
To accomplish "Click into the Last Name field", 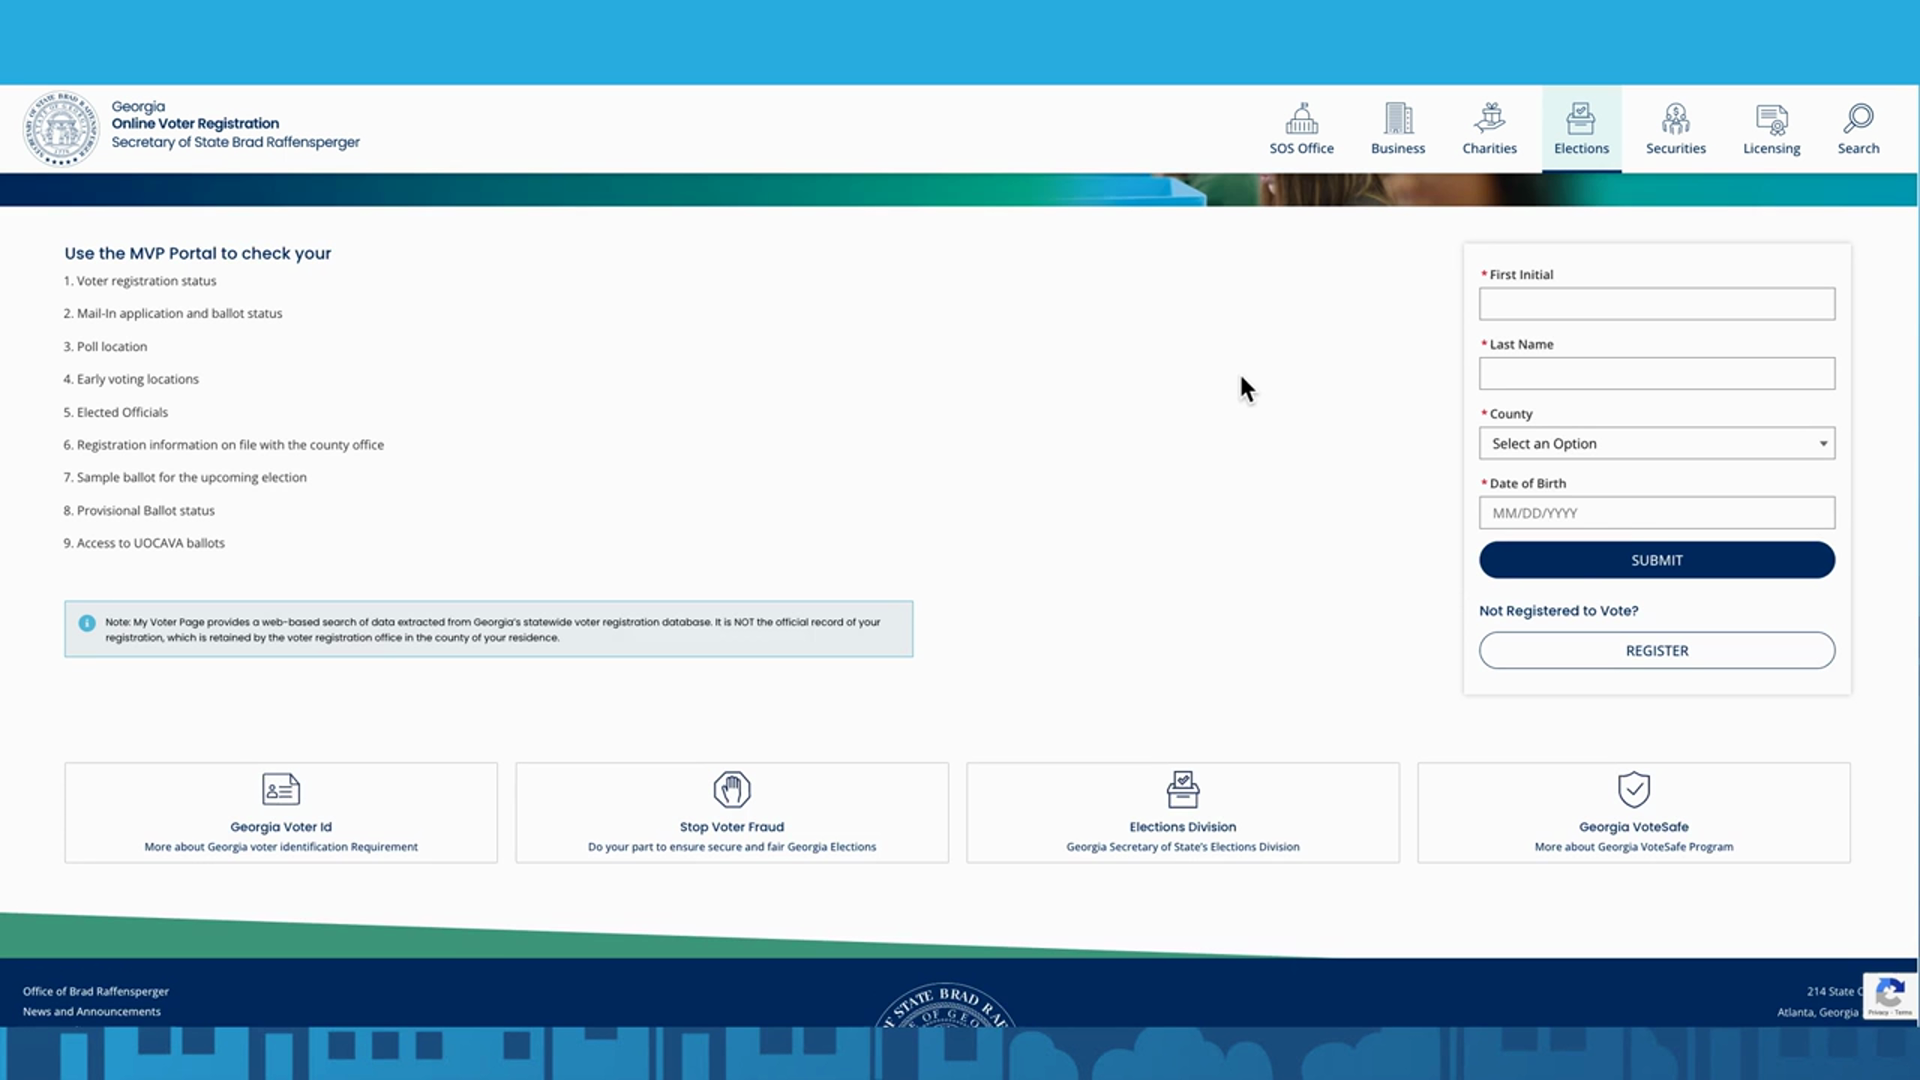I will pyautogui.click(x=1657, y=374).
